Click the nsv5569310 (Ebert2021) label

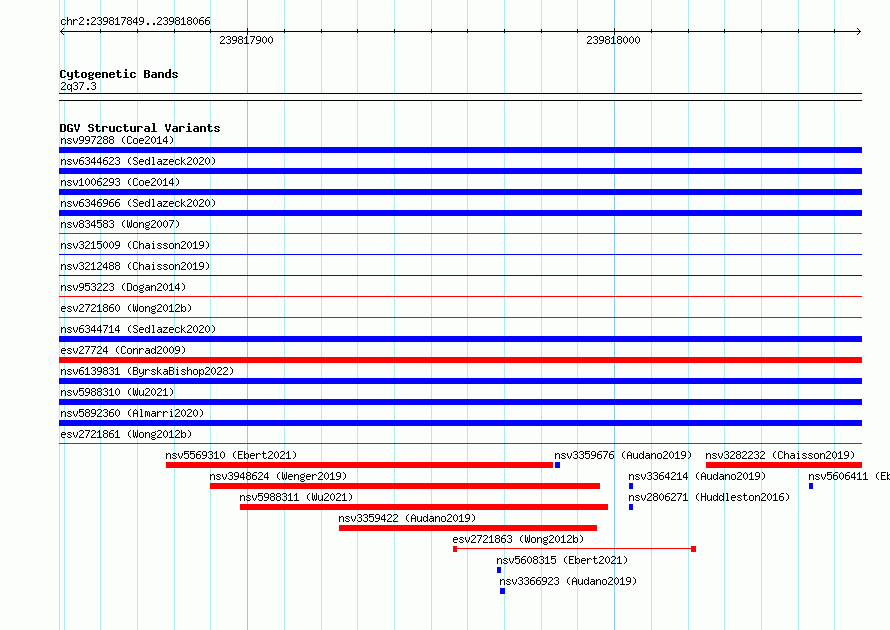(x=231, y=455)
